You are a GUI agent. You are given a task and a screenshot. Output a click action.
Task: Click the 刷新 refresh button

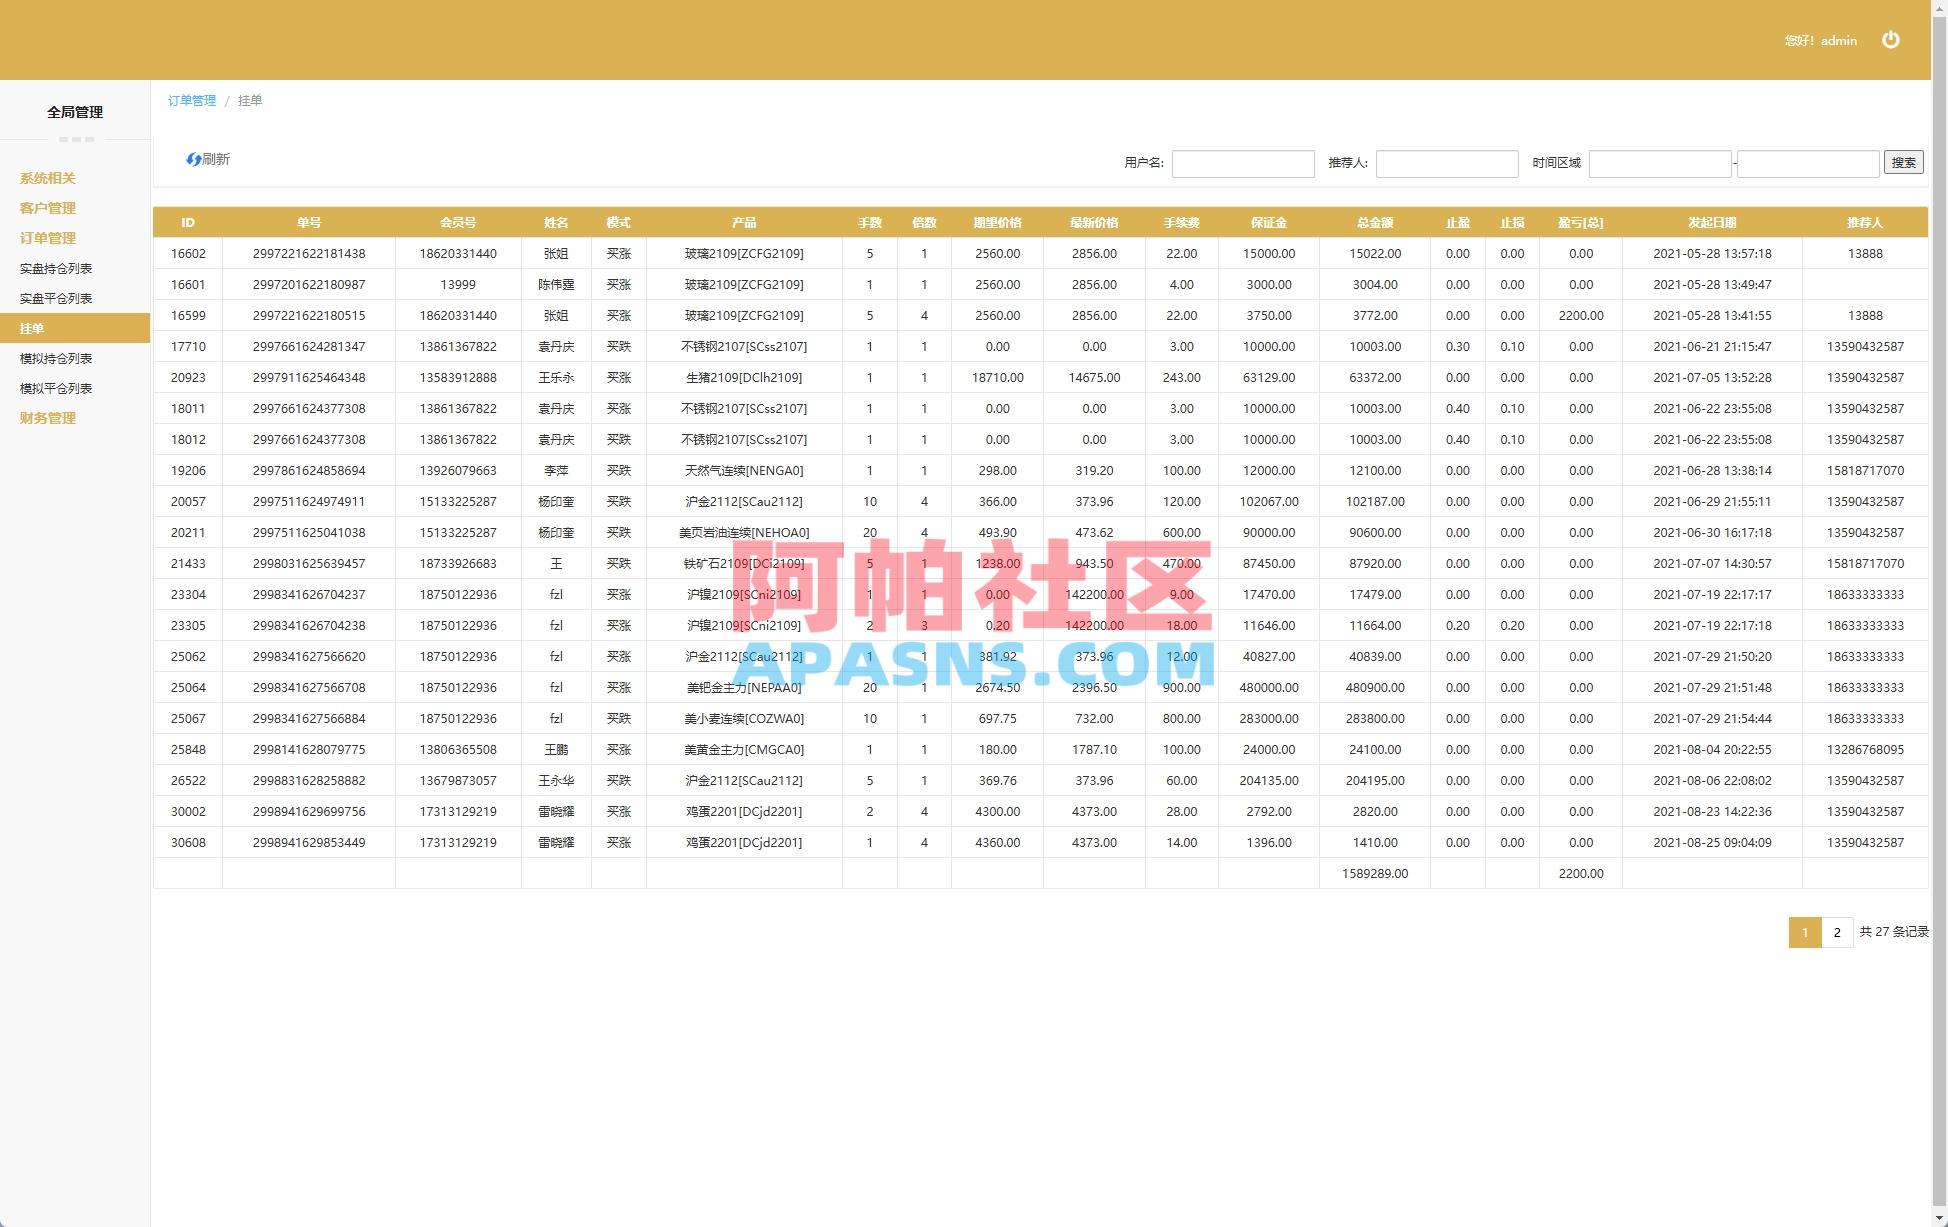[208, 159]
